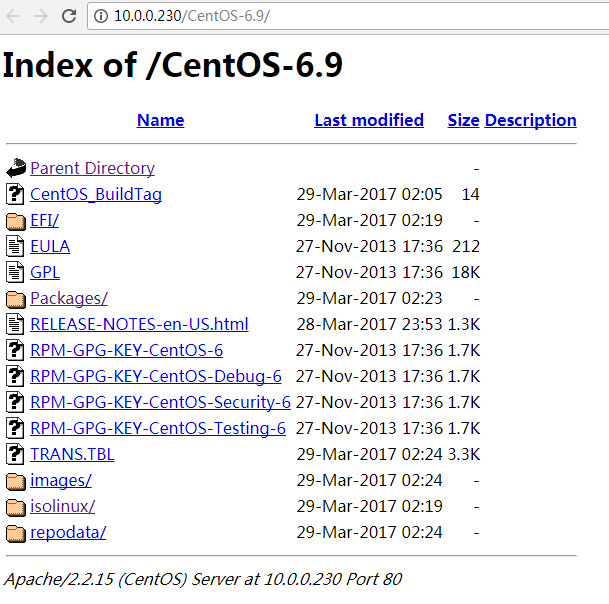The height and width of the screenshot is (604, 609).
Task: Open the EFI/ folder
Action: (45, 220)
